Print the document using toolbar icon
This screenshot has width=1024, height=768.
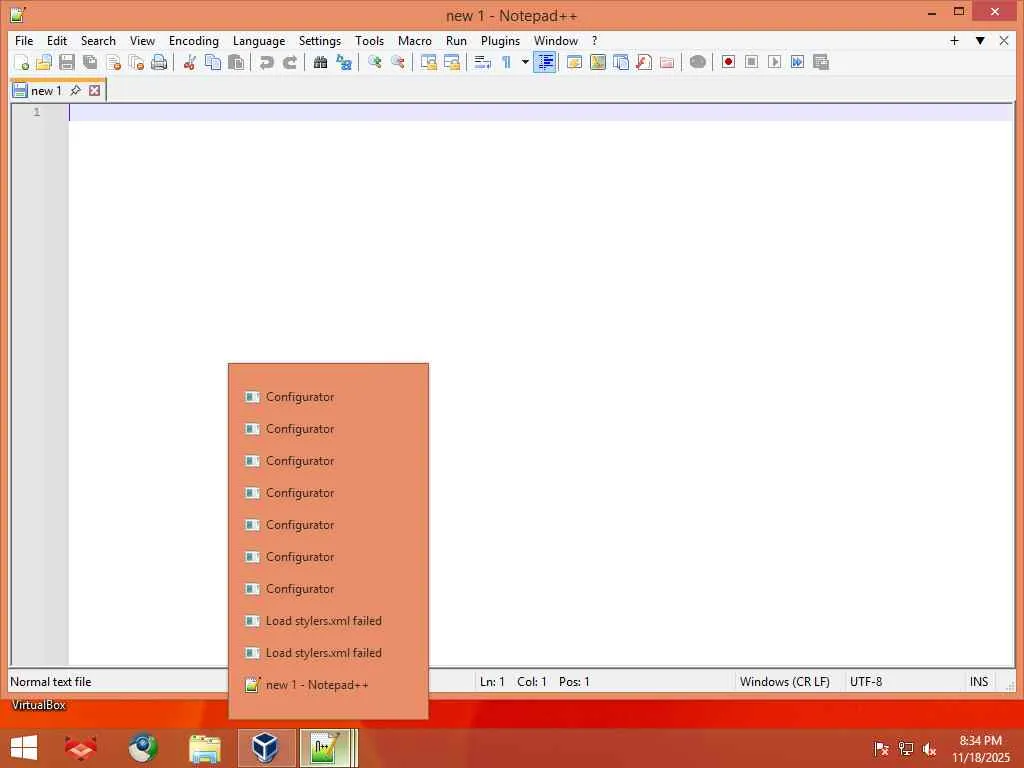pos(159,62)
